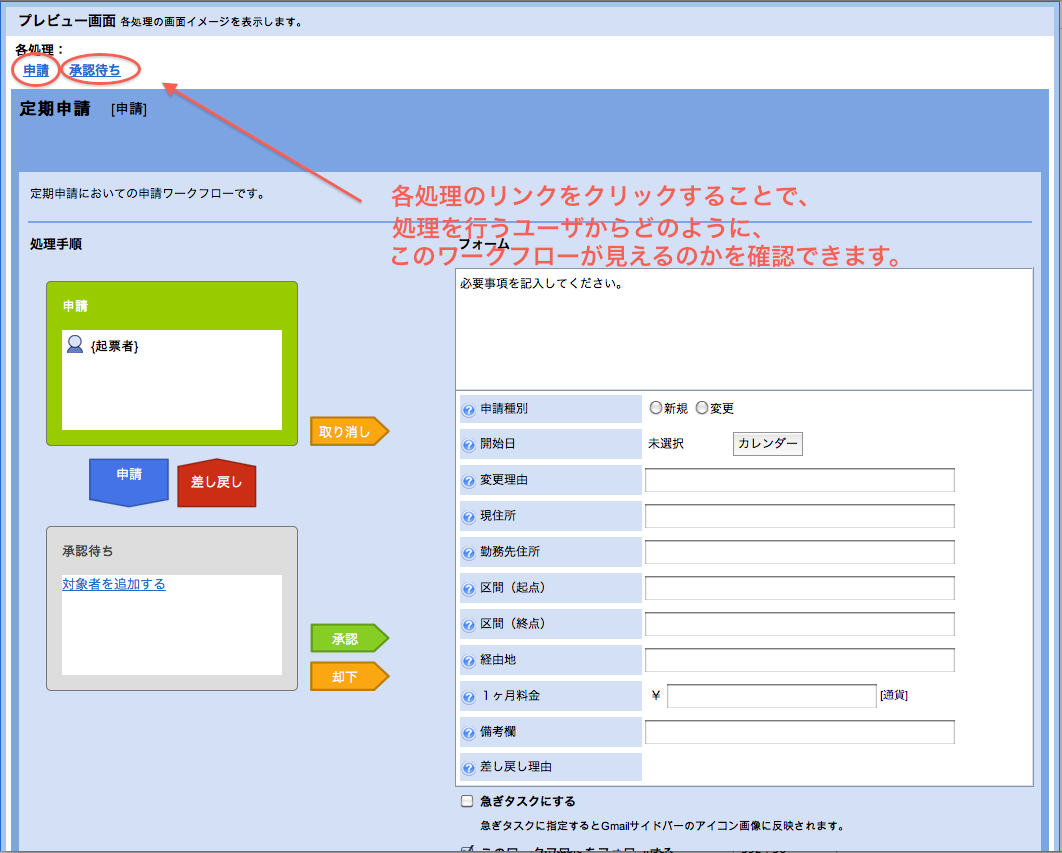Screen dimensions: 1062x853
Task: Select the user icon beside {起票者}
Action: tap(74, 343)
